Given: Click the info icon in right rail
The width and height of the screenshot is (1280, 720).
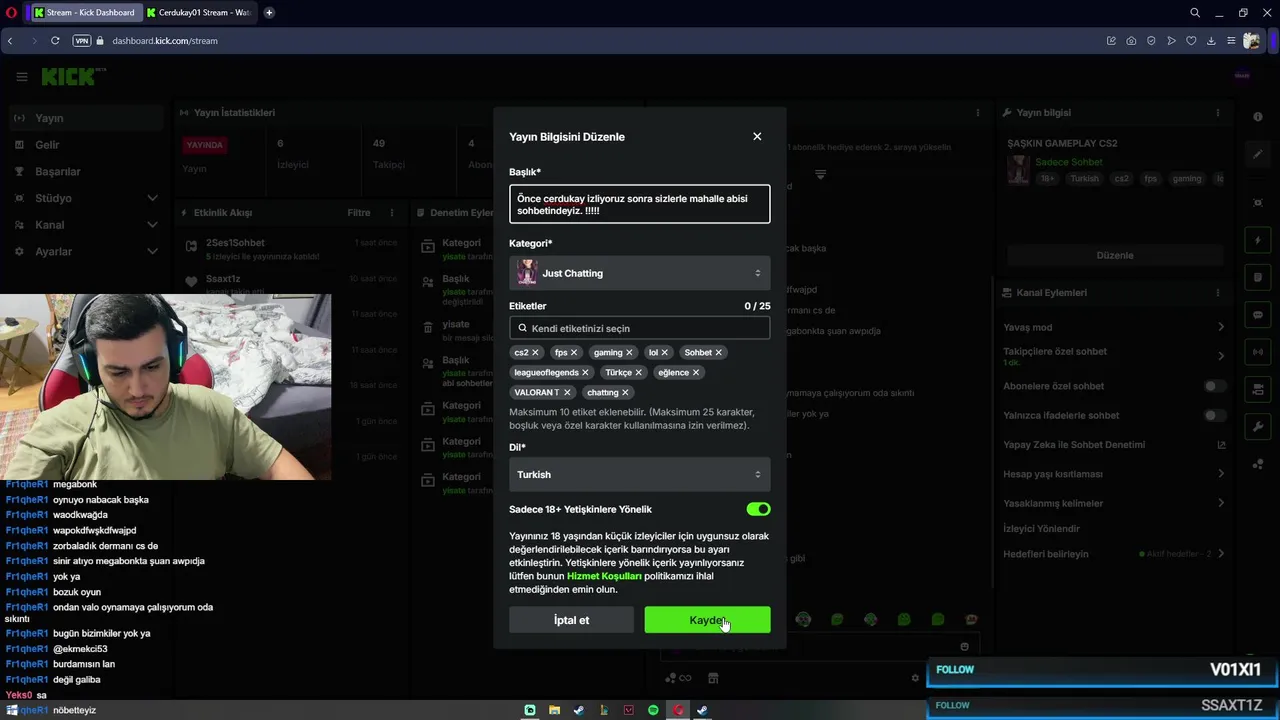Looking at the screenshot, I should pos(1258,117).
